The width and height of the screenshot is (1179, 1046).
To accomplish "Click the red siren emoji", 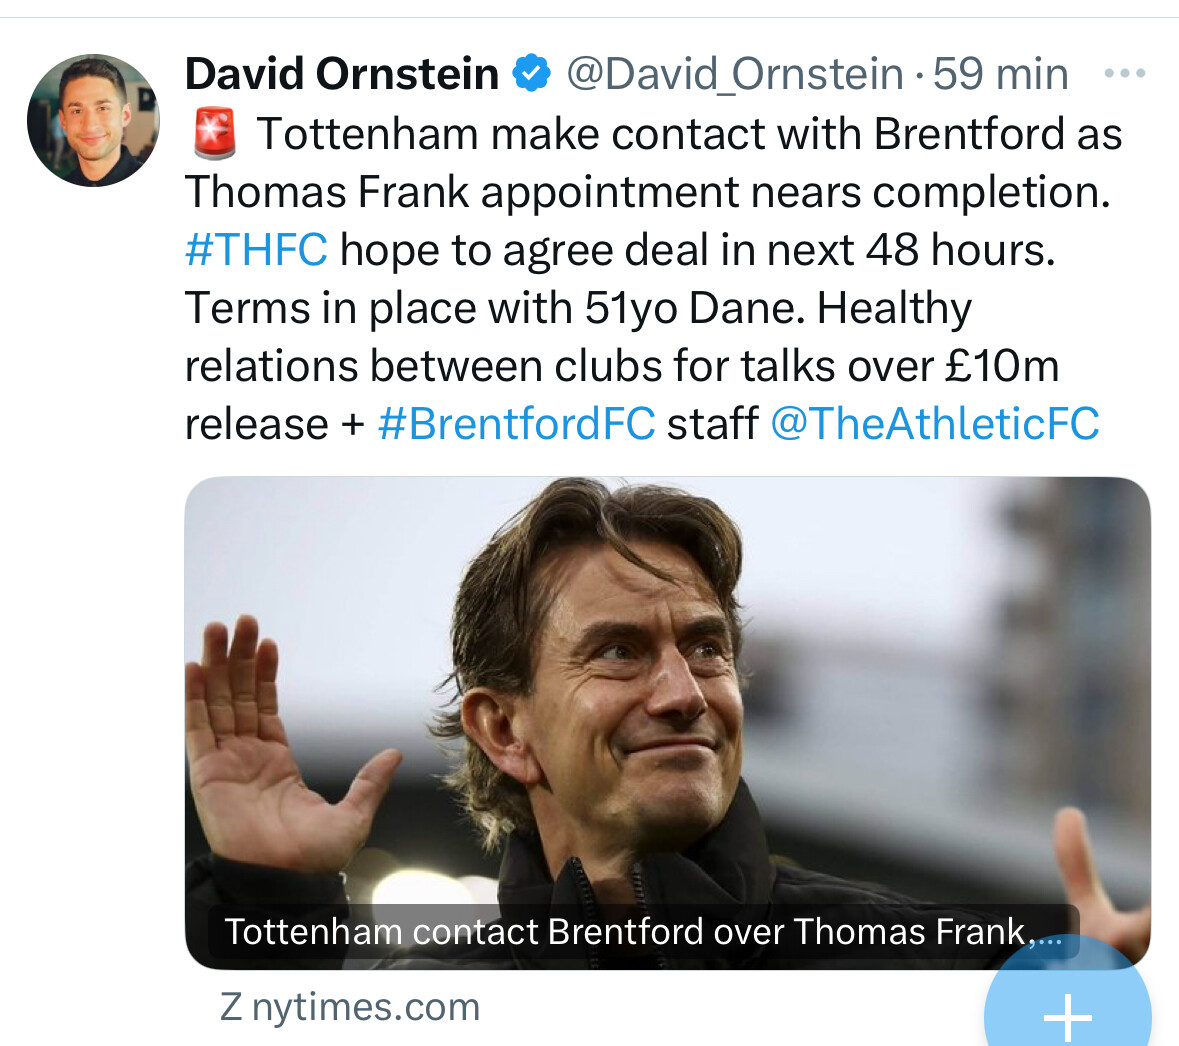I will coord(213,135).
